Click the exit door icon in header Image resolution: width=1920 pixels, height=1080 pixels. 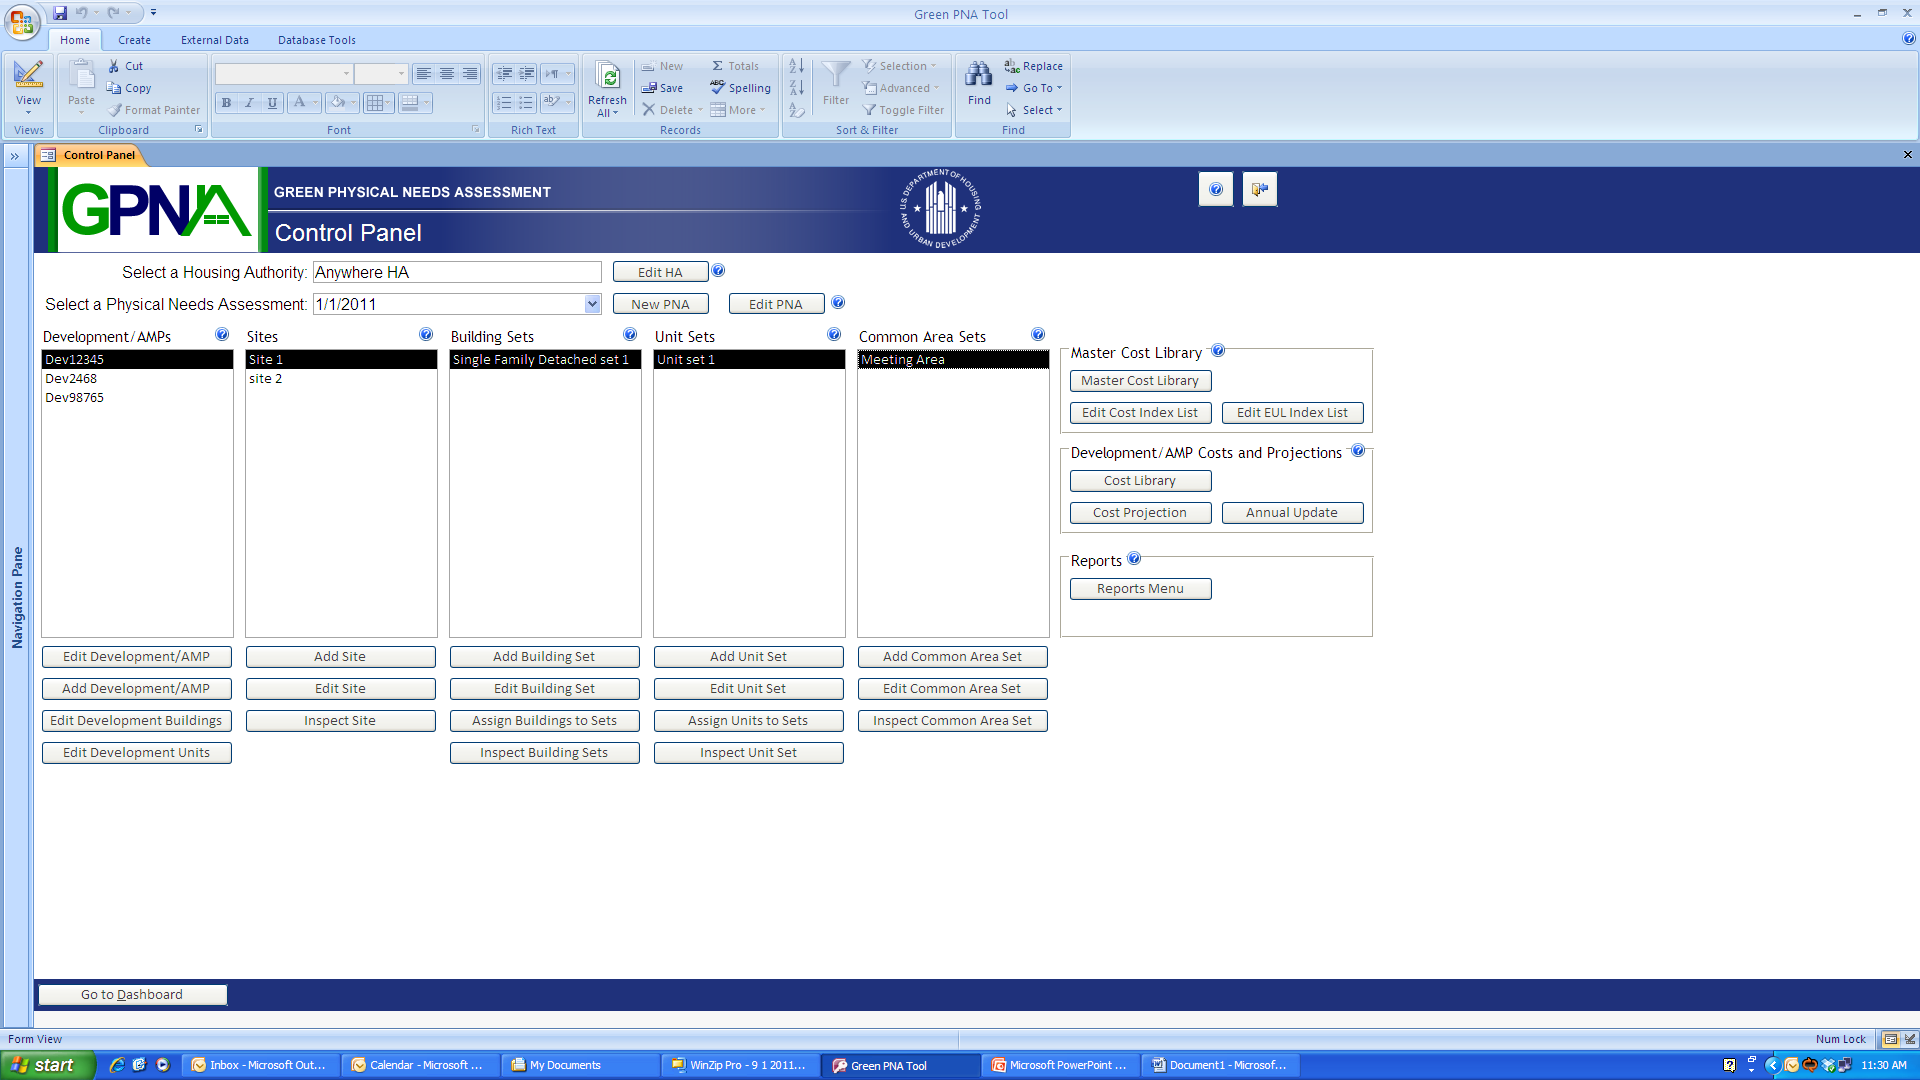(1259, 189)
